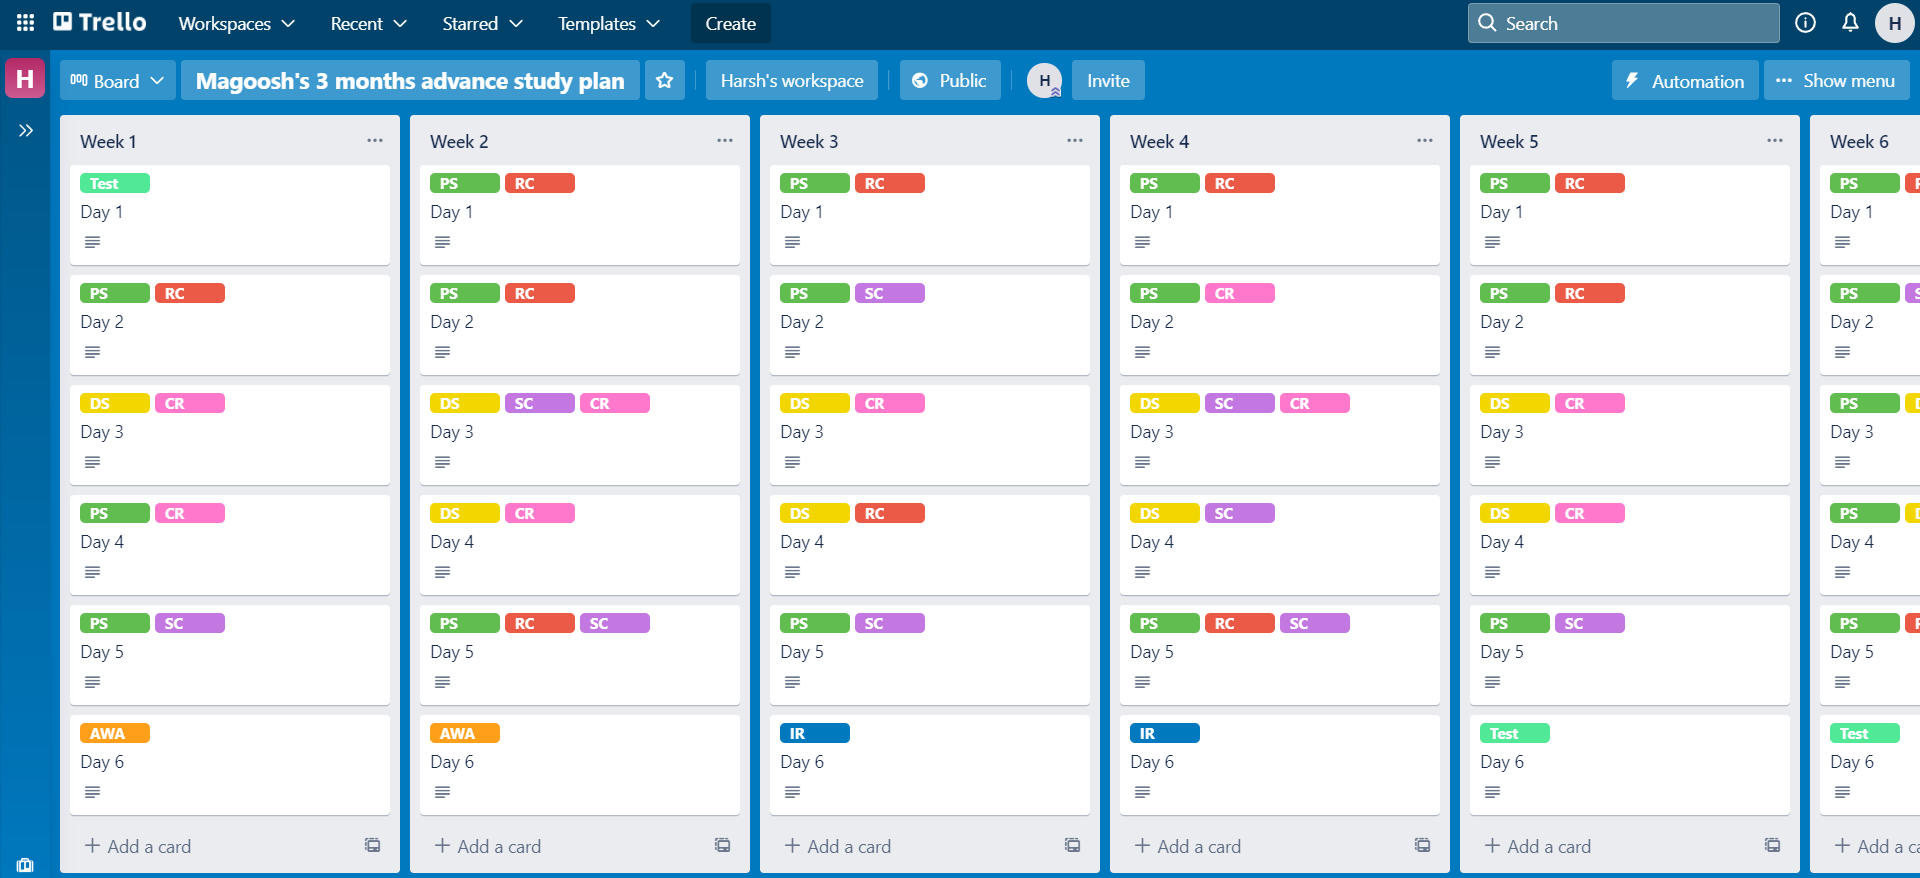Star this board
1920x878 pixels.
coord(664,81)
